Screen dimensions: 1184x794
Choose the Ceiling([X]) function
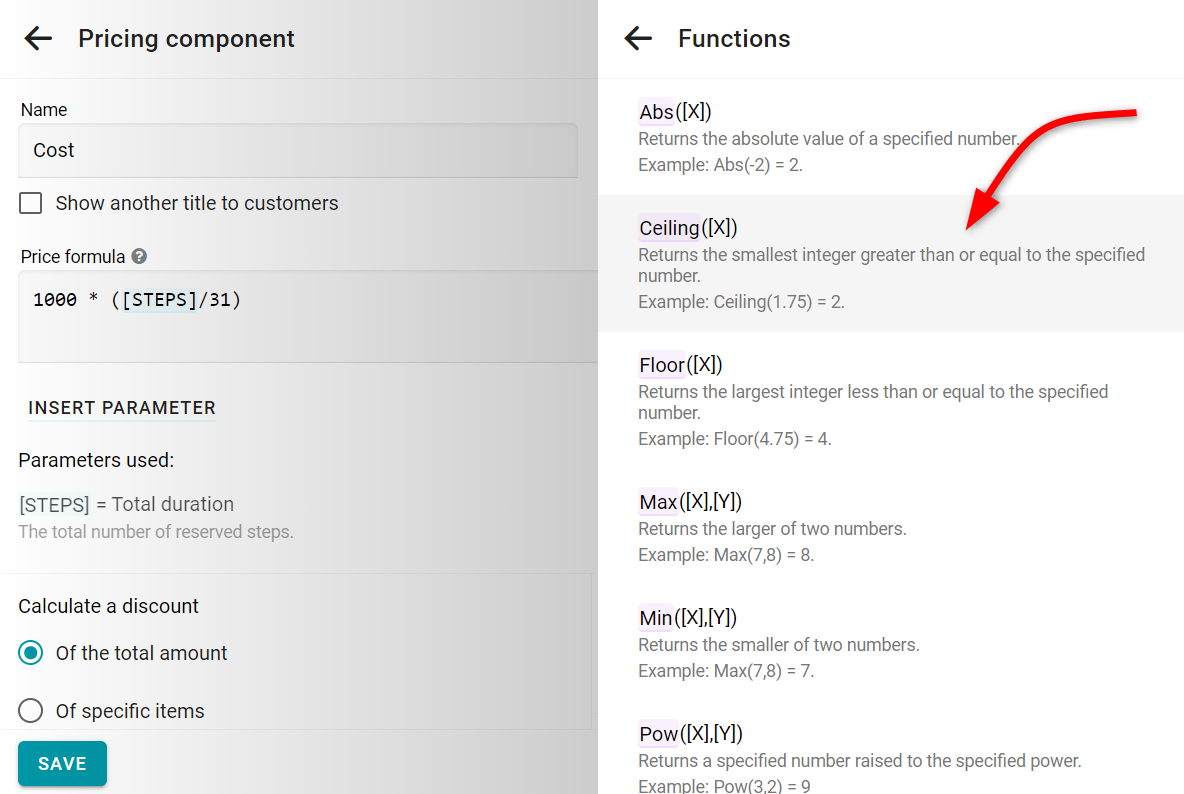coord(688,228)
